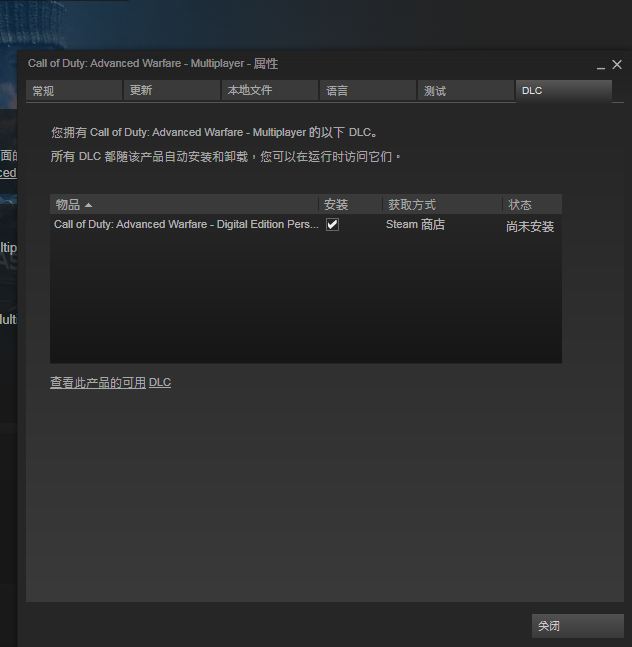Image resolution: width=632 pixels, height=647 pixels.
Task: Uncheck the Digital Edition DLC install checkbox
Action: click(x=332, y=224)
